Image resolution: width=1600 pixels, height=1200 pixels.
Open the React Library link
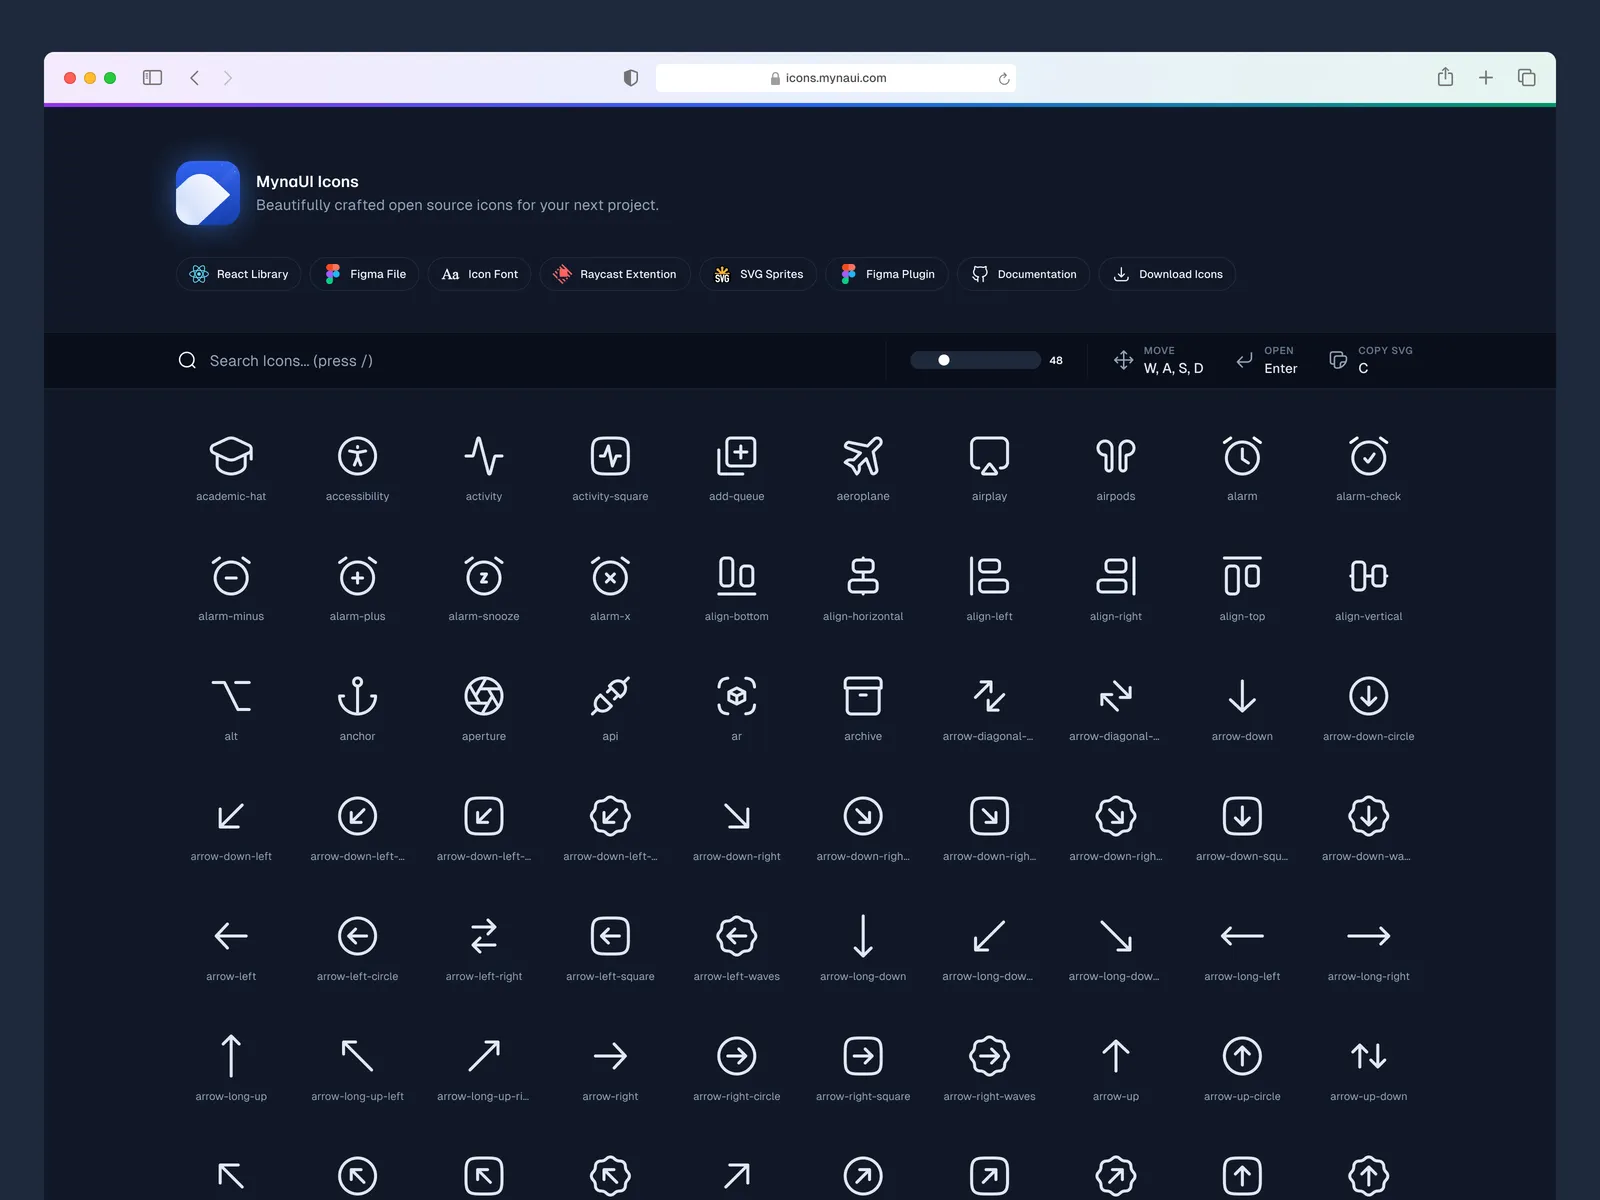239,274
